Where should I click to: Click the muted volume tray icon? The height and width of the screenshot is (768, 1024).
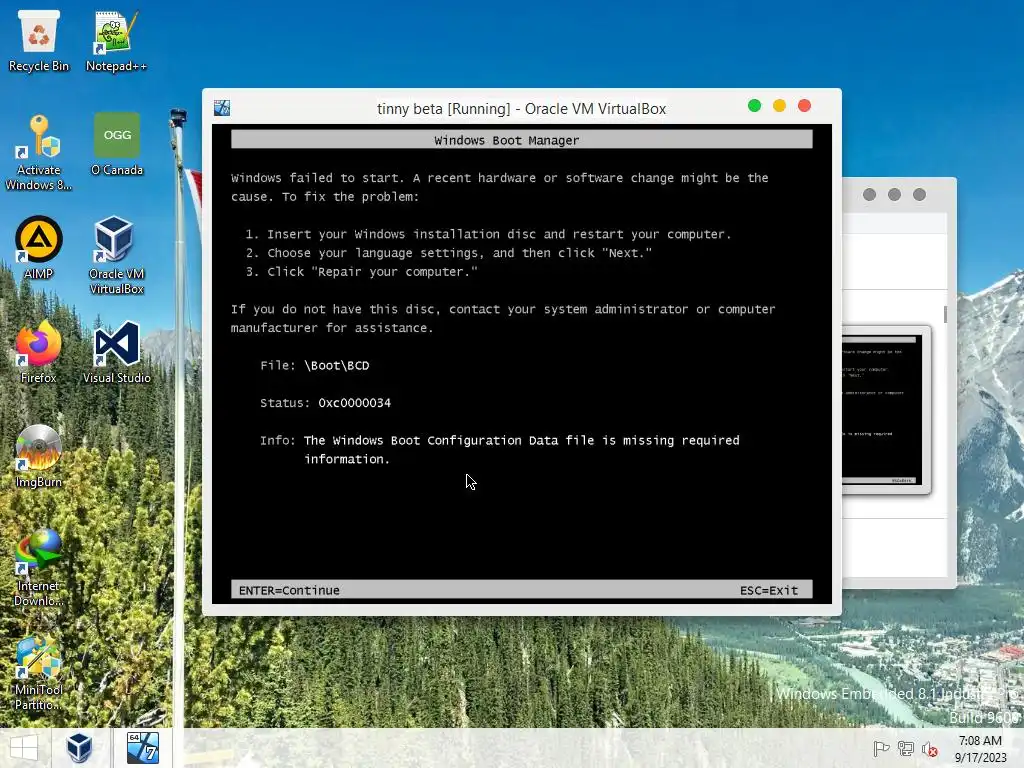pyautogui.click(x=930, y=749)
